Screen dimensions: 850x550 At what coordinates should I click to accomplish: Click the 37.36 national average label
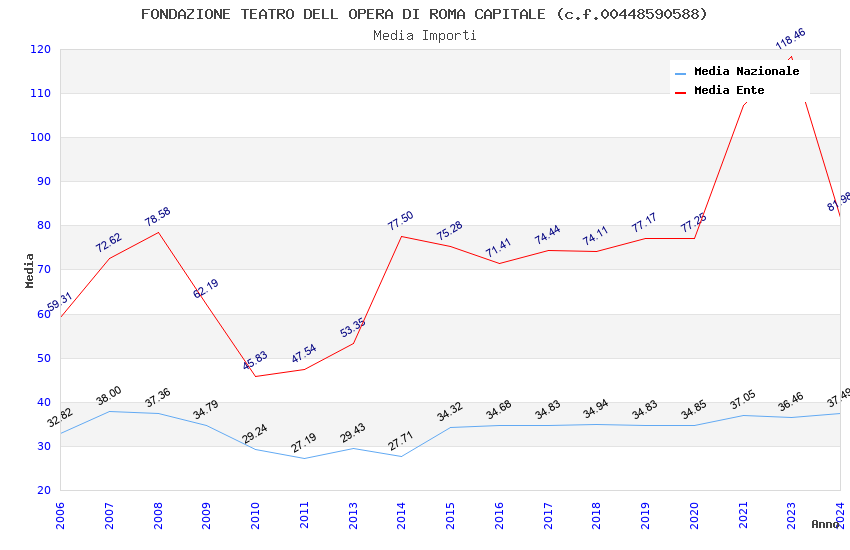point(158,398)
